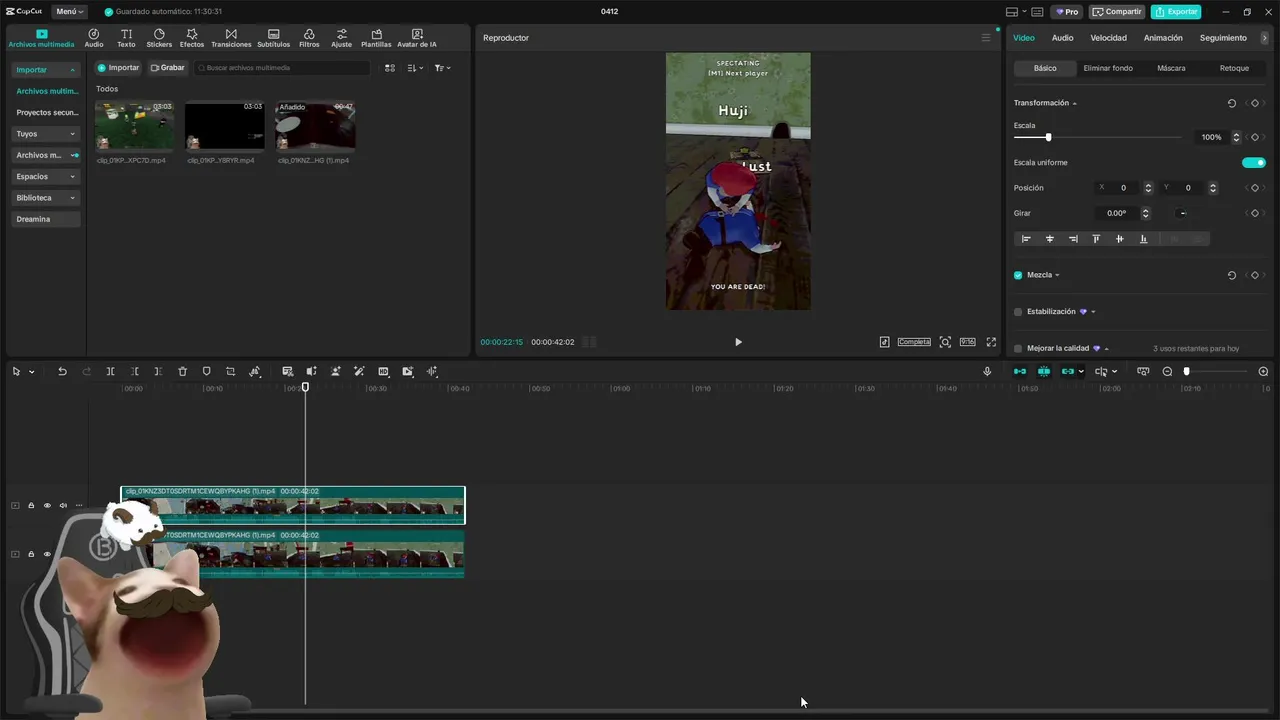Viewport: 1280px width, 720px height.
Task: Expand the Tuyos sidebar section
Action: coord(46,134)
